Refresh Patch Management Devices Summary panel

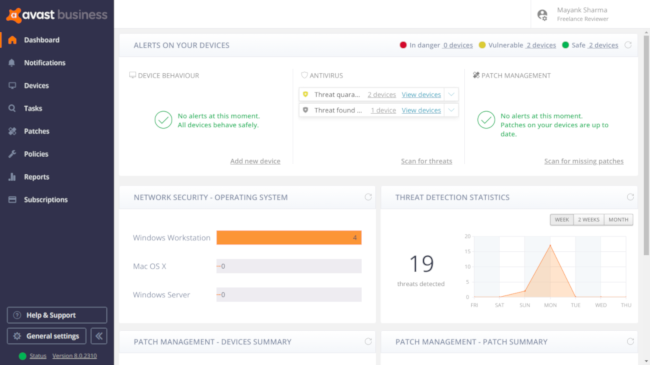(368, 341)
